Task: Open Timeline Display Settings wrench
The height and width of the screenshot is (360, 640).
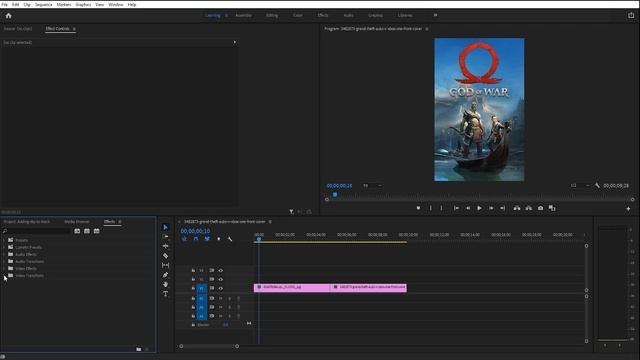Action: pyautogui.click(x=230, y=239)
